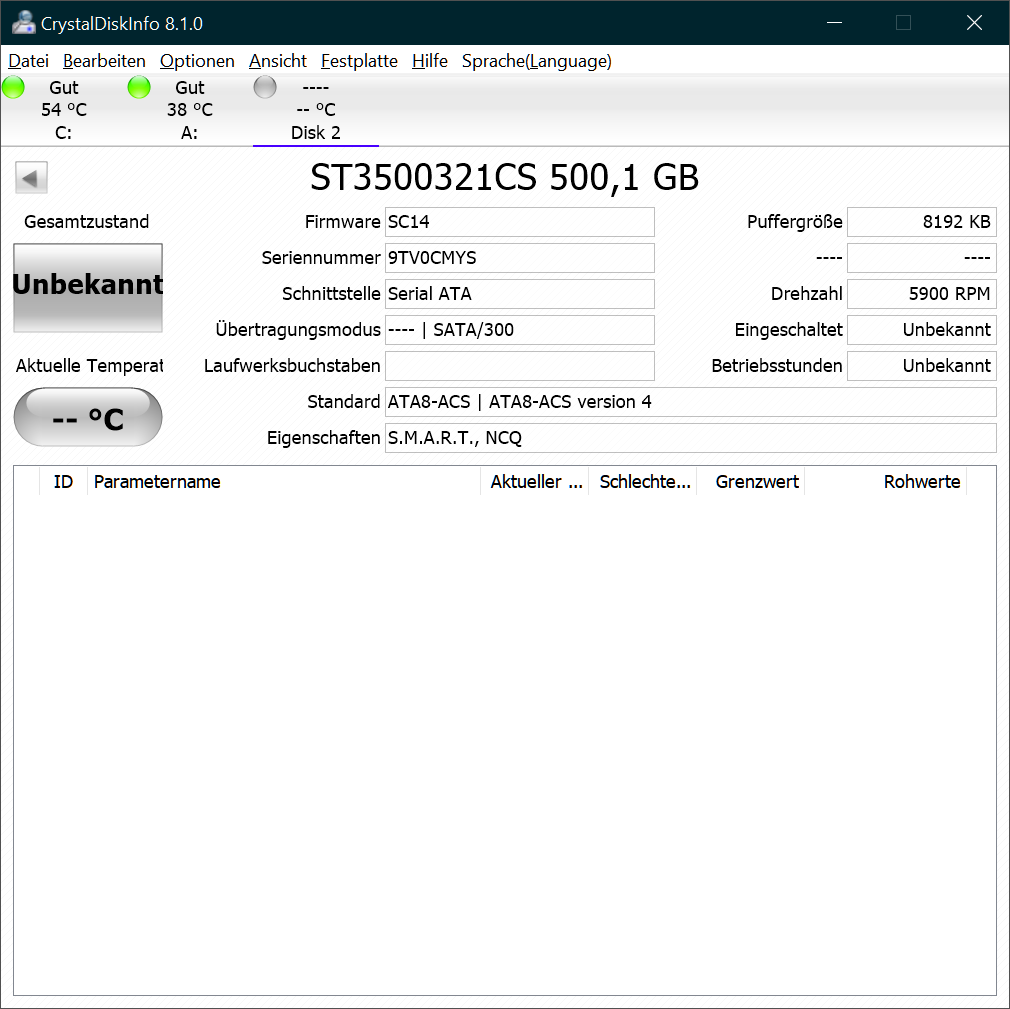1010x1009 pixels.
Task: Click the CrystalDiskInfo app icon in title bar
Action: (x=23, y=23)
